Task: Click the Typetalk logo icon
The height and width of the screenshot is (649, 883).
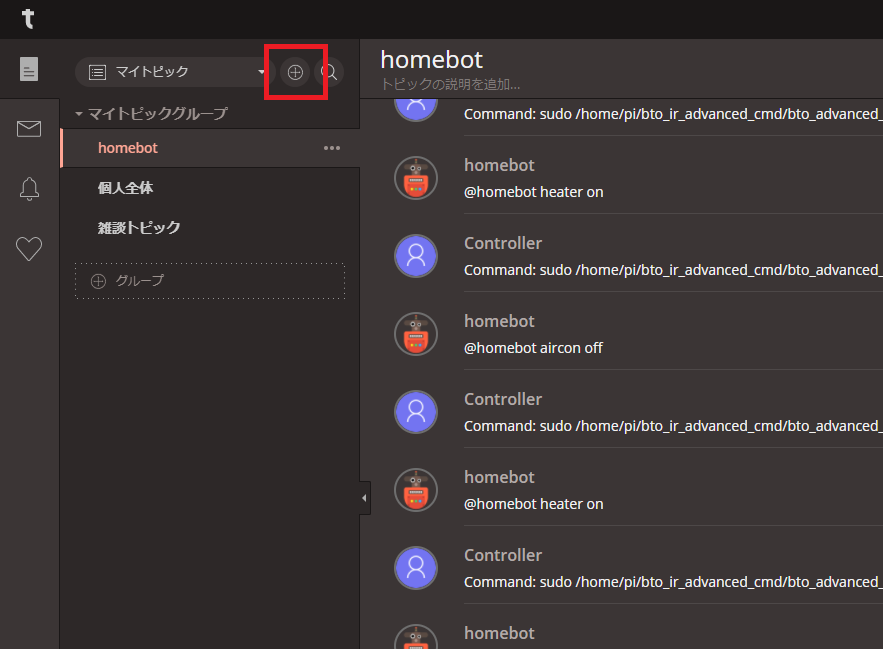Action: [x=28, y=19]
